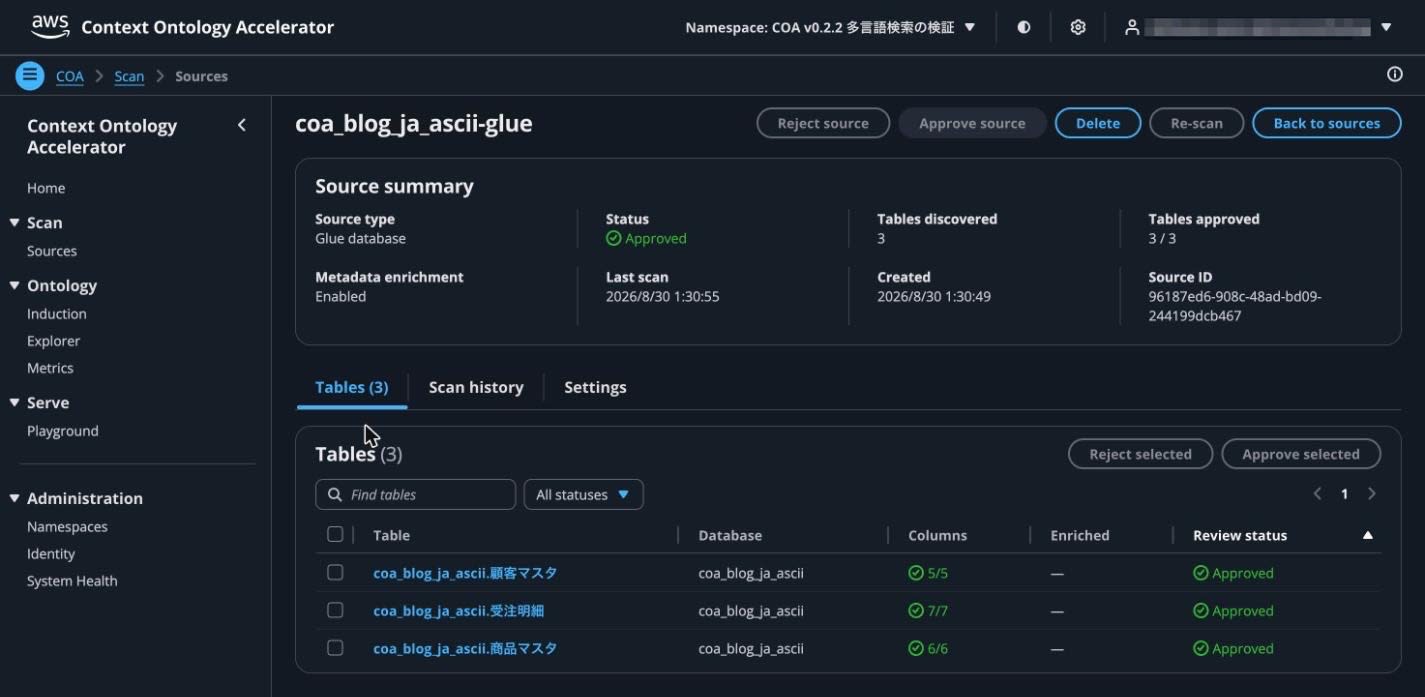Click the green Approved status check icon in summary
Screen dimensions: 1425x697
pos(614,238)
